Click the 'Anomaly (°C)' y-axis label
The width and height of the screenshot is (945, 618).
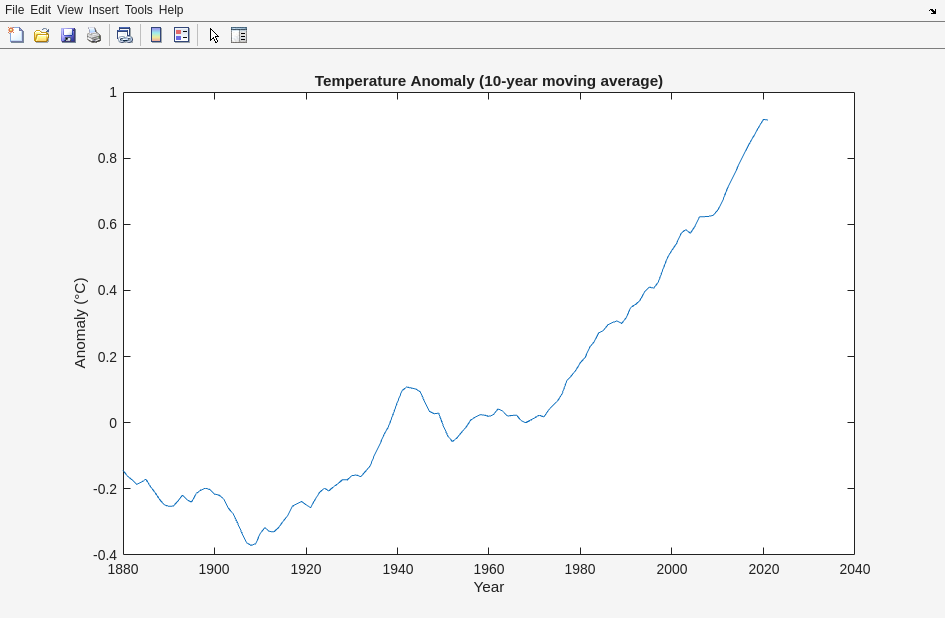80,323
